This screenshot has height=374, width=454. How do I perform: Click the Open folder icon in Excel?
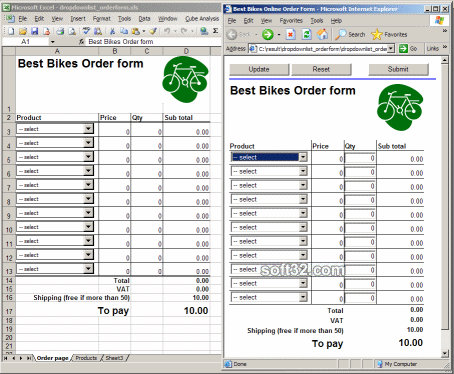(23, 31)
